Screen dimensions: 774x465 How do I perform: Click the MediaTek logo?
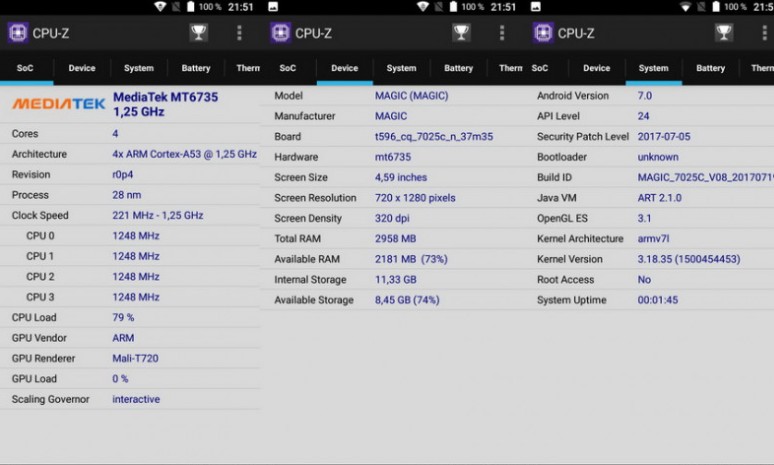point(58,104)
